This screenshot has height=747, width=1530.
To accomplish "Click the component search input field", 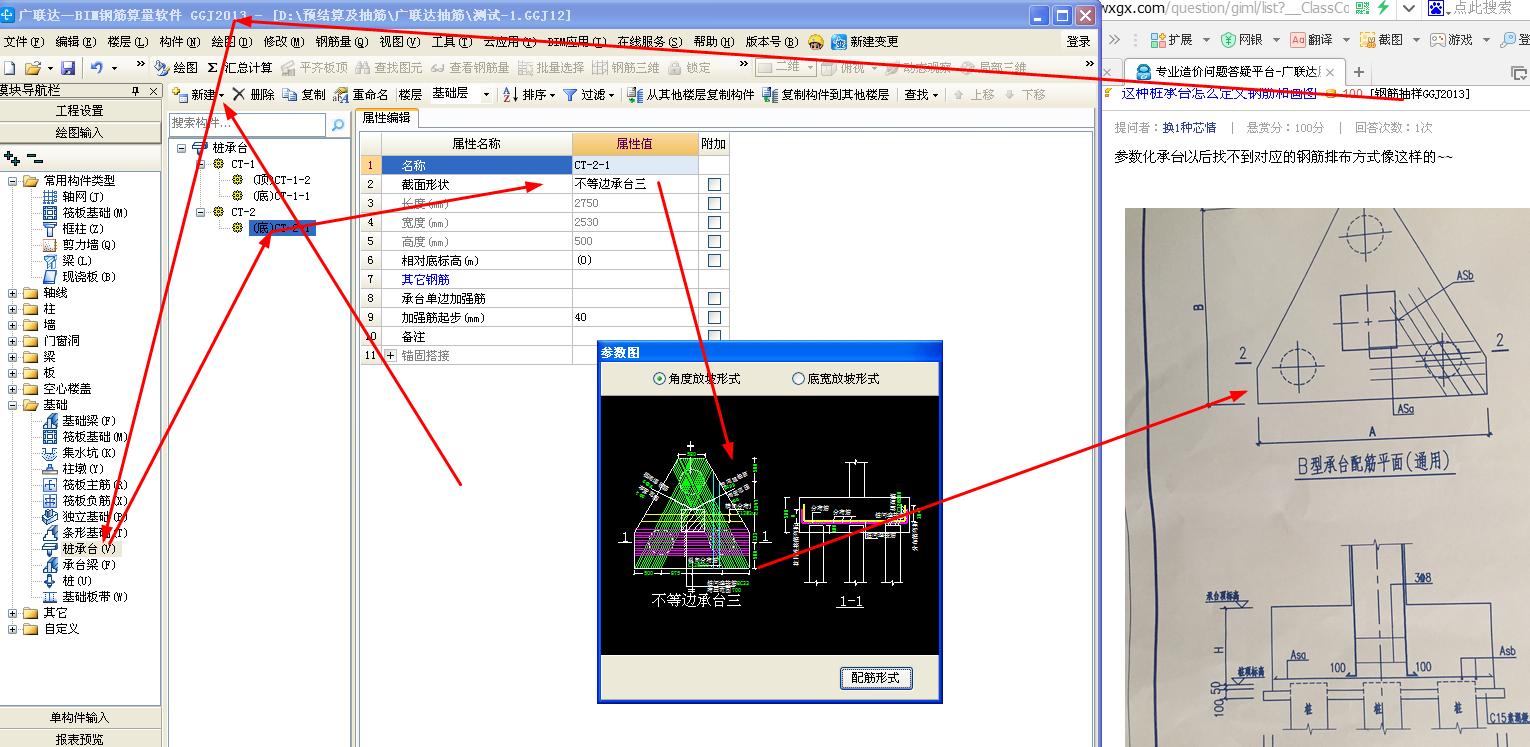I will pos(248,124).
